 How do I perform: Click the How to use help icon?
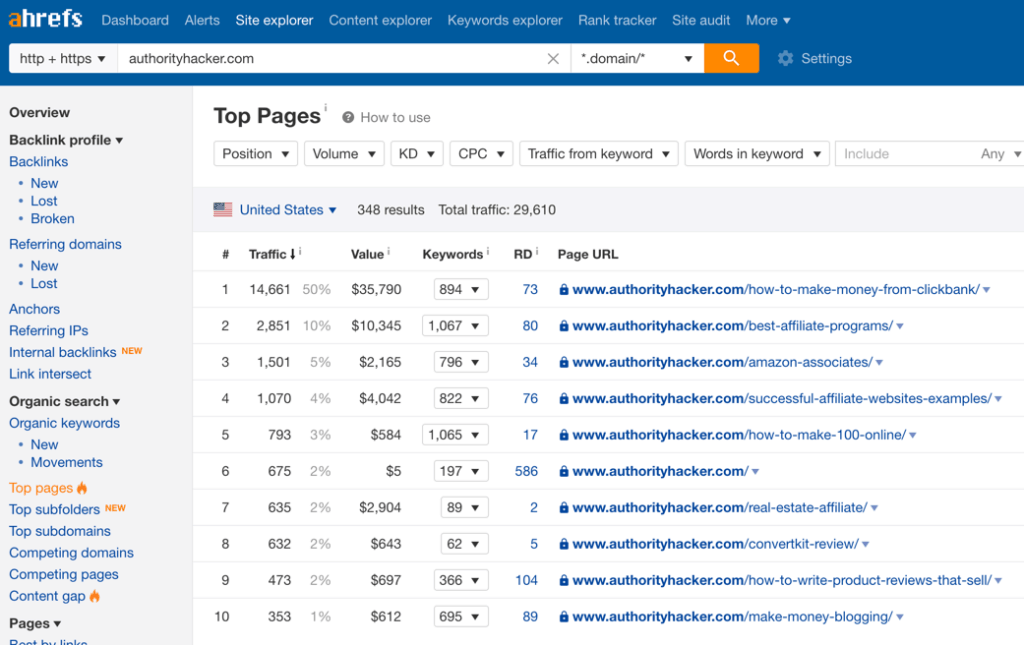point(348,117)
